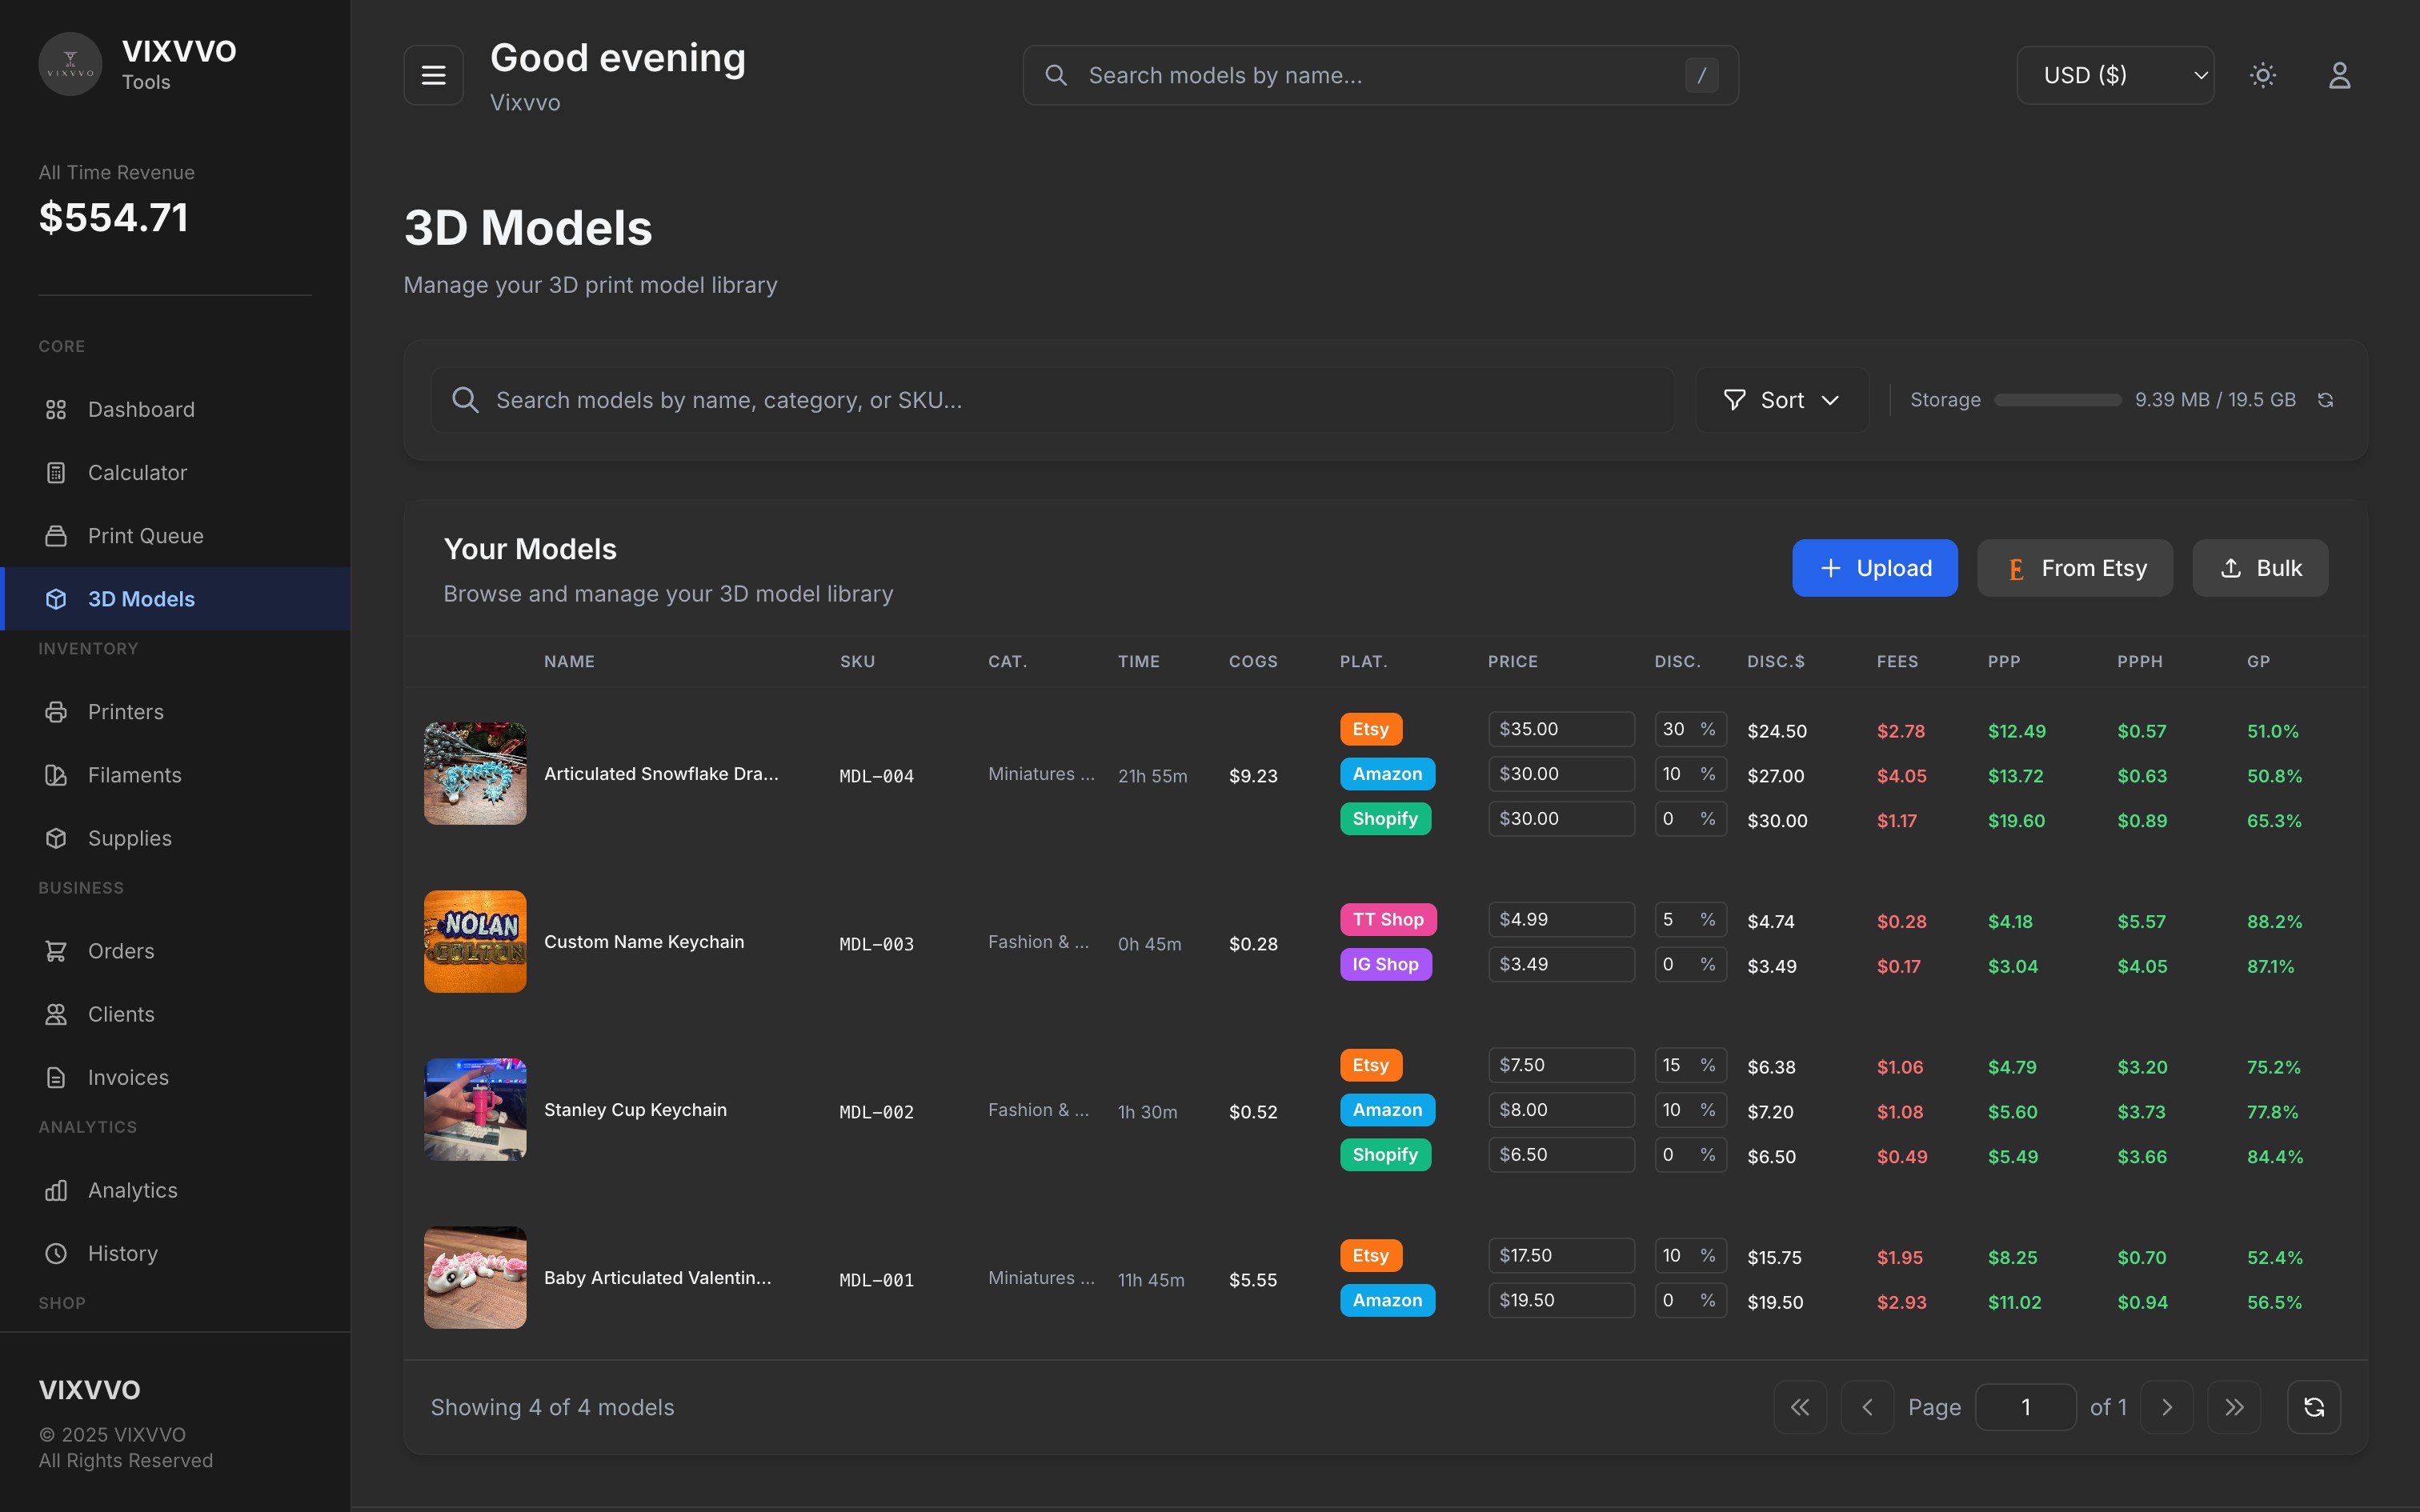Click the table refresh icon near pagination

[x=2313, y=1407]
